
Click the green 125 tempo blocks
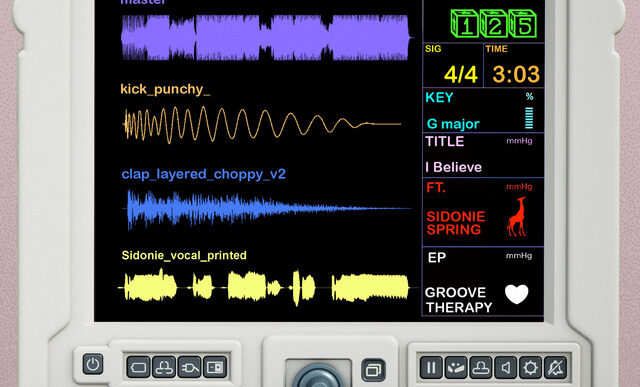493,24
